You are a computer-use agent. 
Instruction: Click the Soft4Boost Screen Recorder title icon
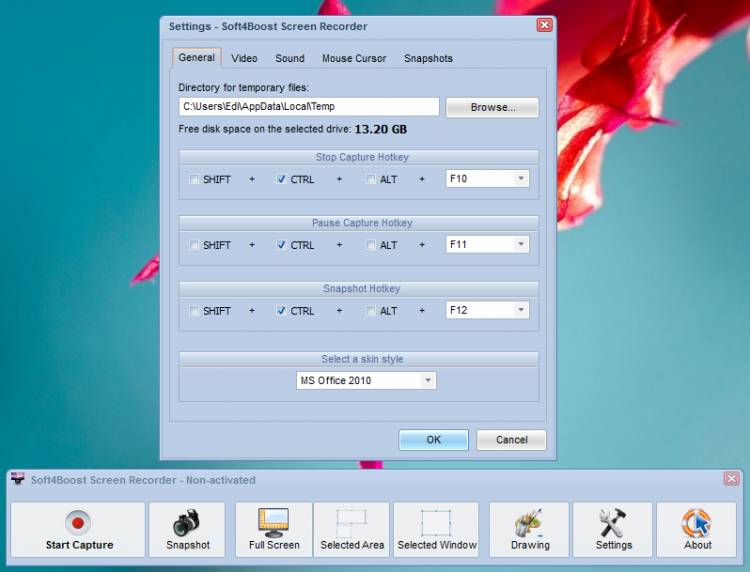point(18,479)
